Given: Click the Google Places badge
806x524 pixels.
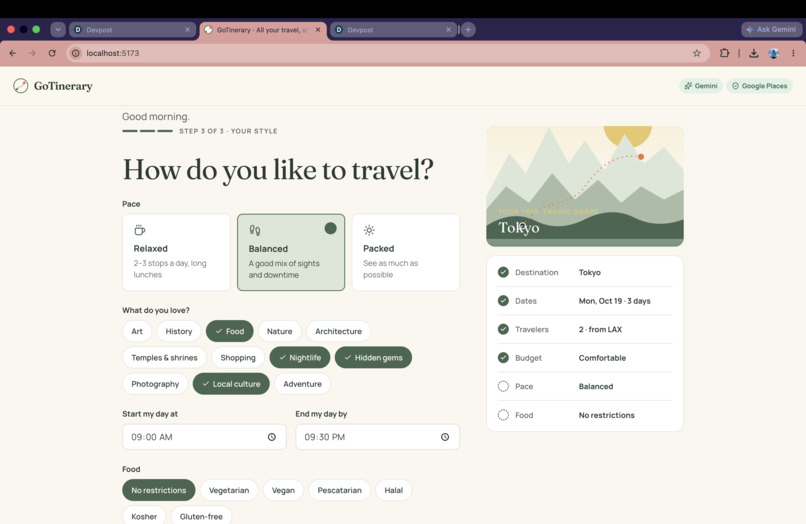Looking at the screenshot, I should point(759,86).
